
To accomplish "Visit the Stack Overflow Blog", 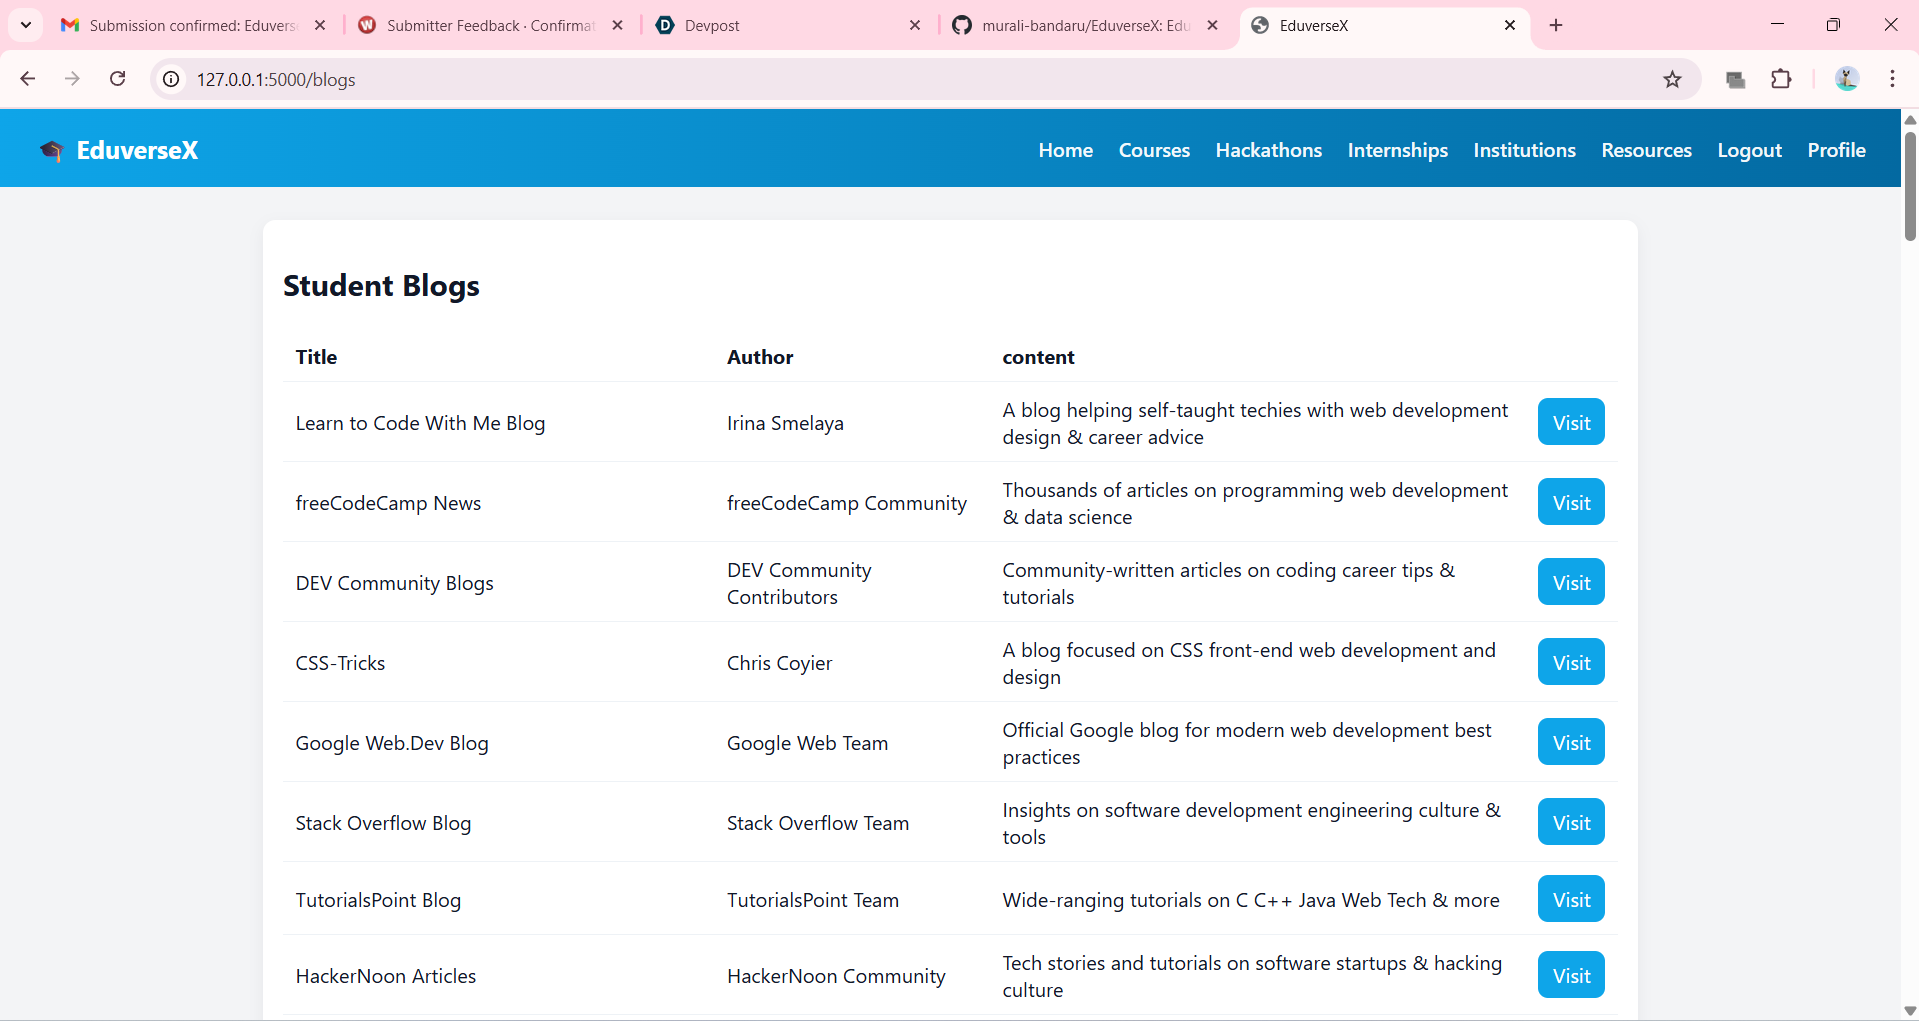I will [x=1571, y=822].
